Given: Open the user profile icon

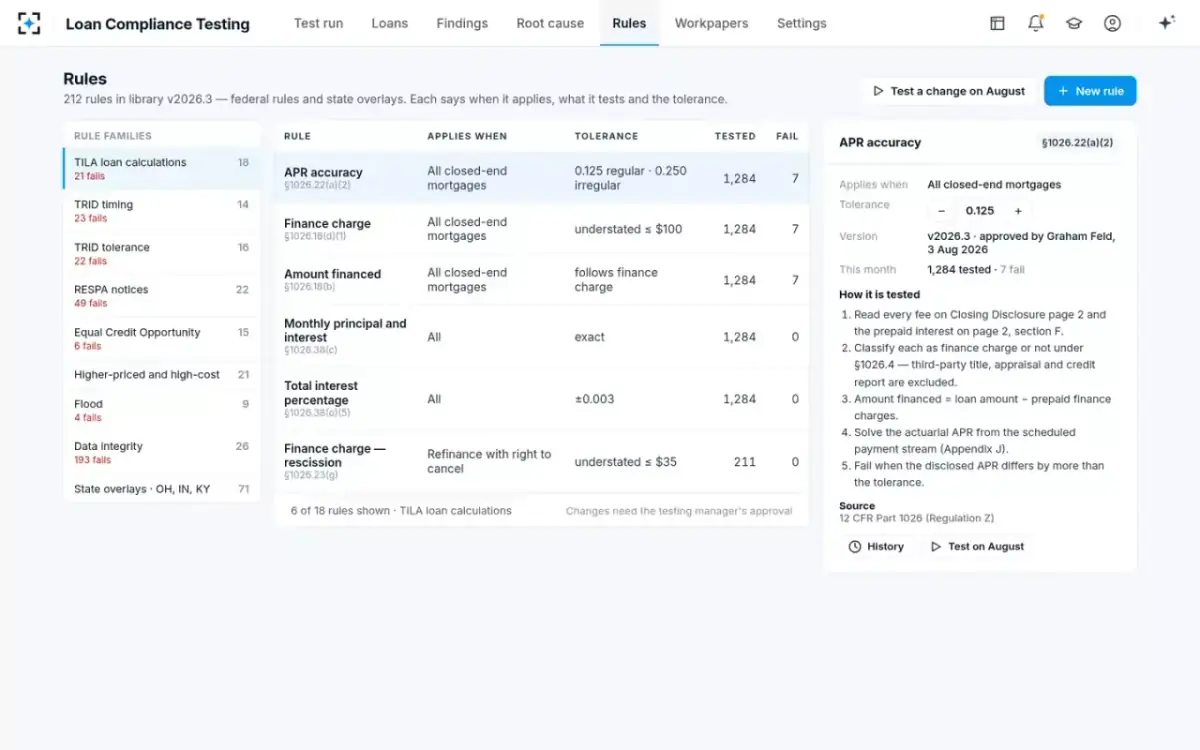Looking at the screenshot, I should tap(1112, 23).
